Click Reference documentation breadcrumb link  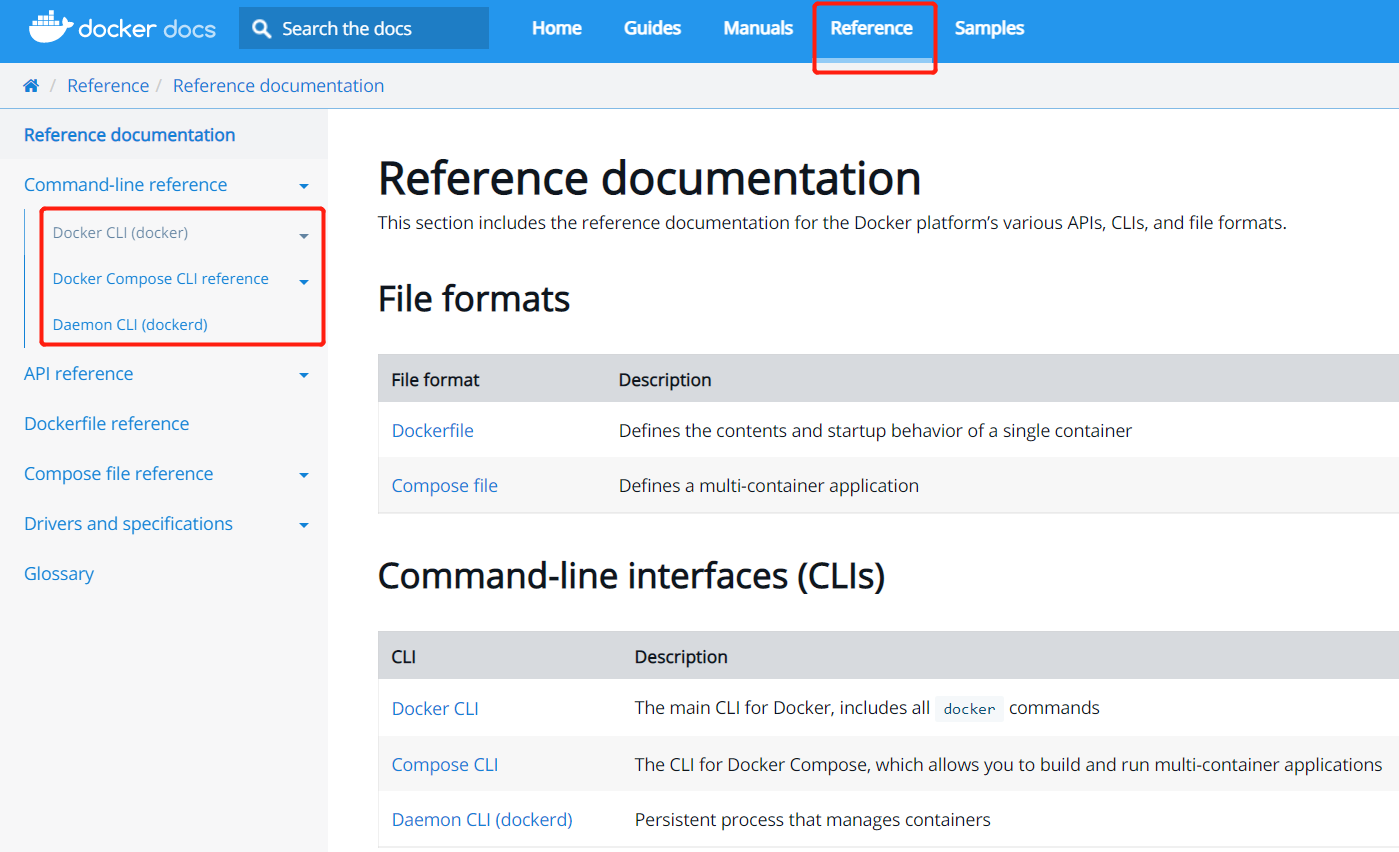tap(278, 86)
